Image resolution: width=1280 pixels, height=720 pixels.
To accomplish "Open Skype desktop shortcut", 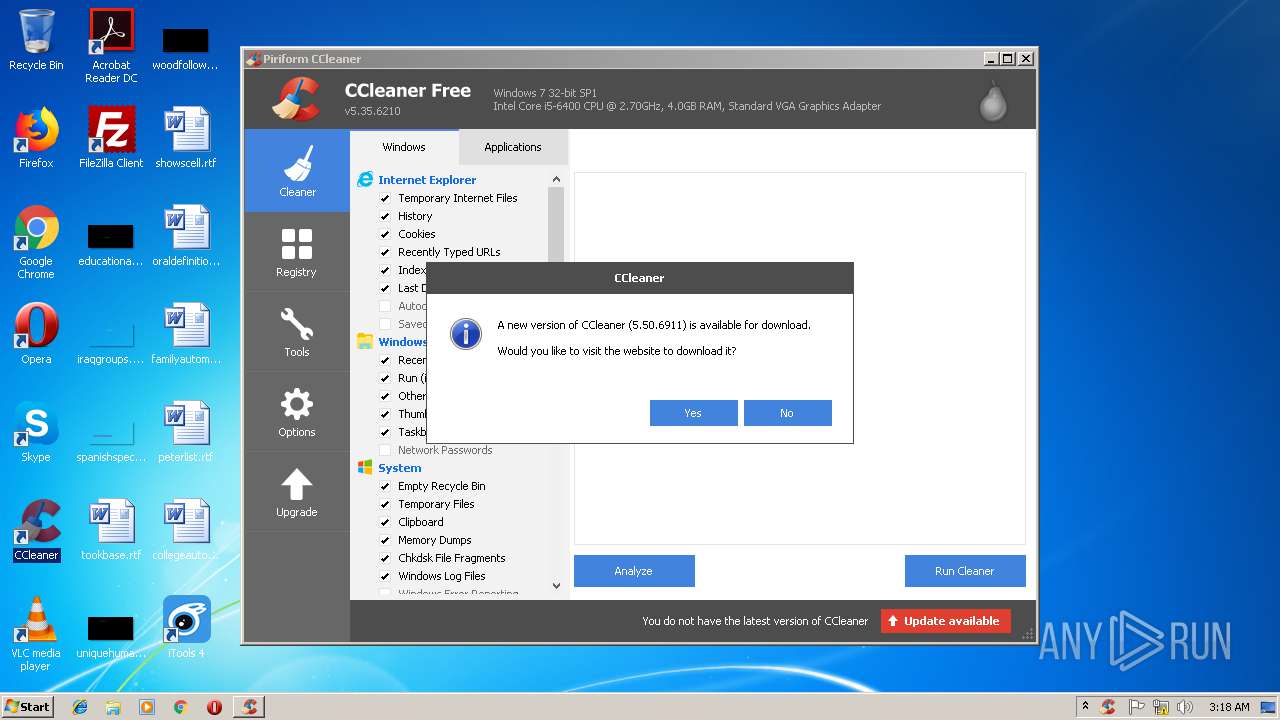I will (x=36, y=432).
